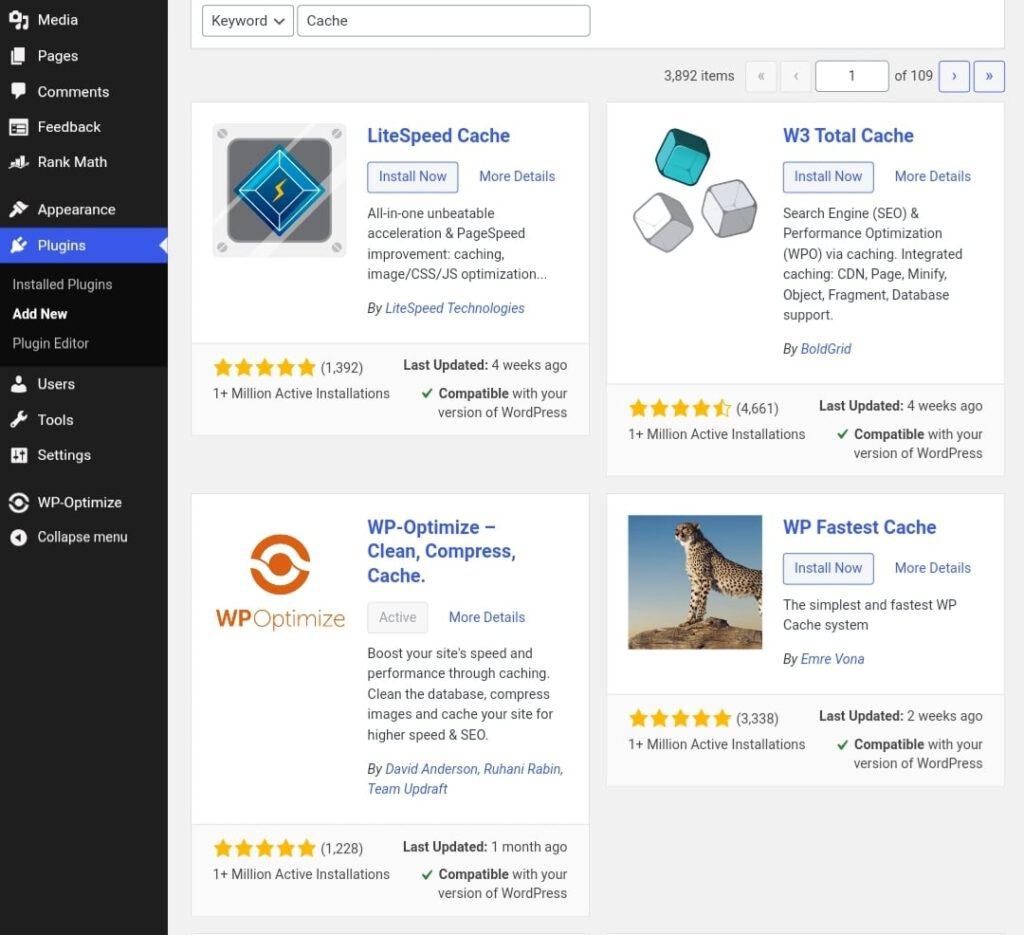Click the Plugins plug icon

coord(18,246)
